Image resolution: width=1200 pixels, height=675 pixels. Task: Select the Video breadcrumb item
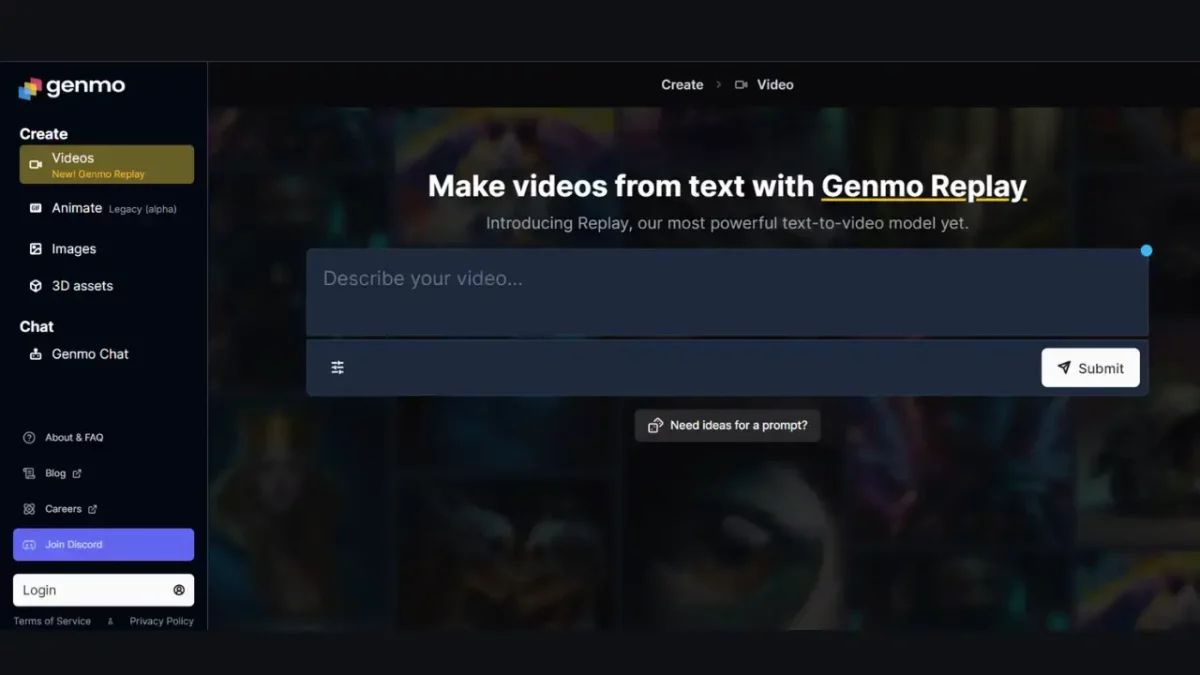775,84
